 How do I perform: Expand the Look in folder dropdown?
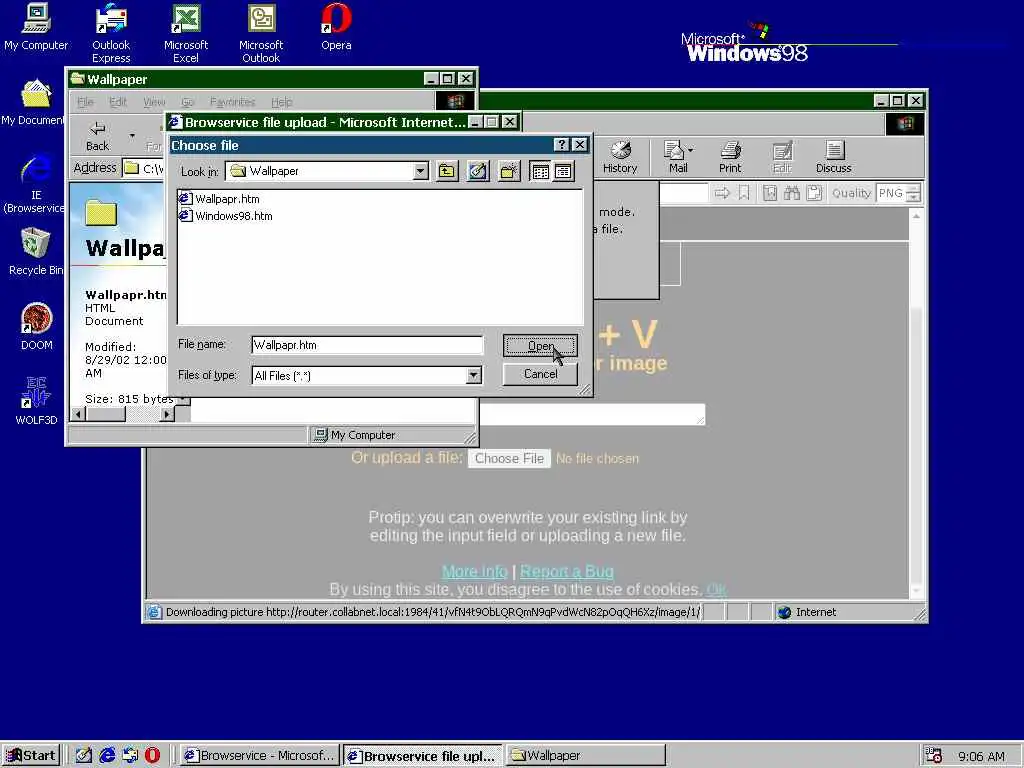[x=421, y=171]
